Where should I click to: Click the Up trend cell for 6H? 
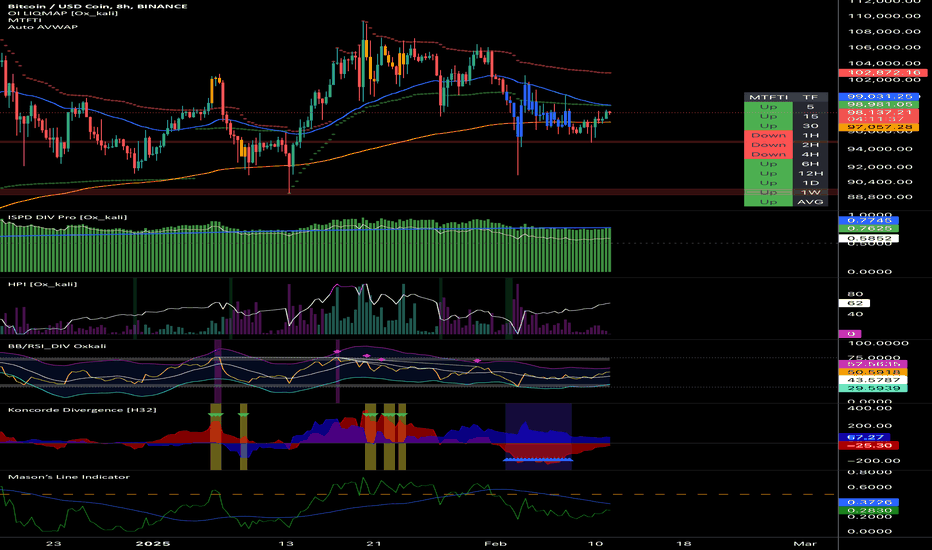768,164
